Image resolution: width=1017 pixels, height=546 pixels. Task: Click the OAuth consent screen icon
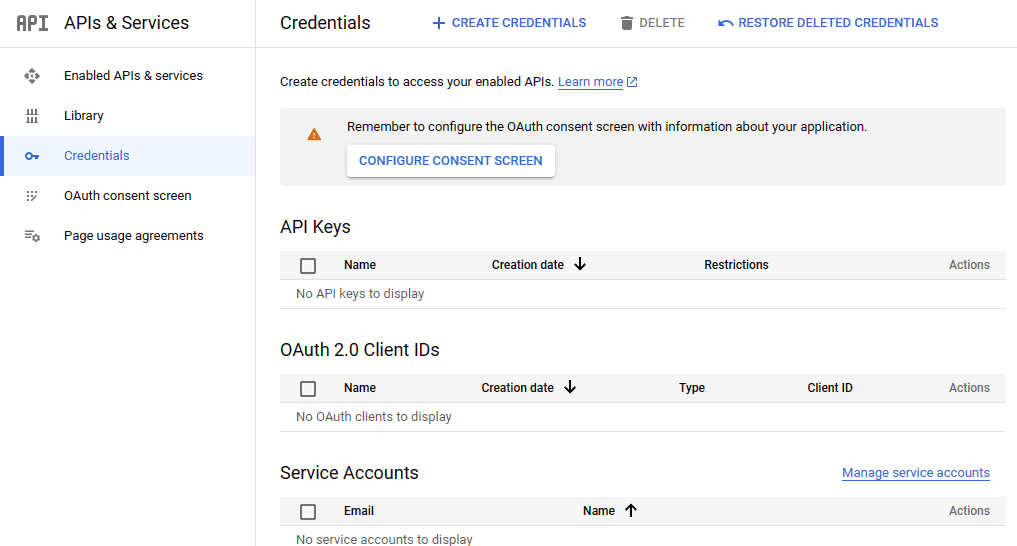point(32,196)
